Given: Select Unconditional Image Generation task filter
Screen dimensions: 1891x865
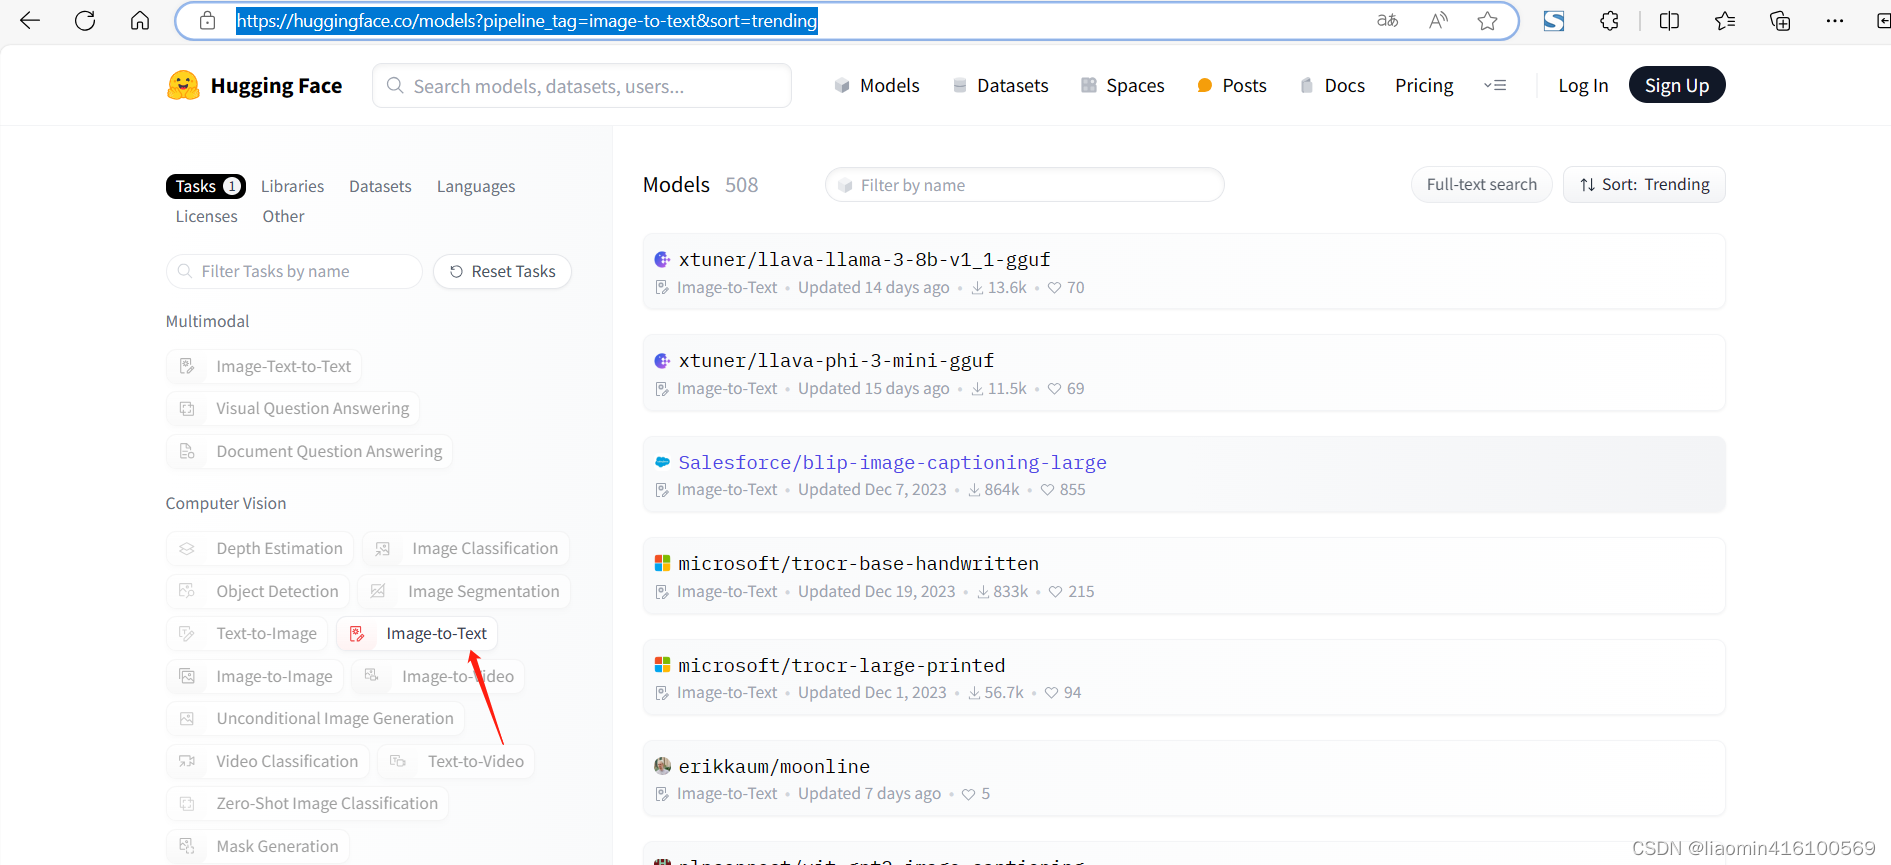Looking at the screenshot, I should pyautogui.click(x=315, y=718).
